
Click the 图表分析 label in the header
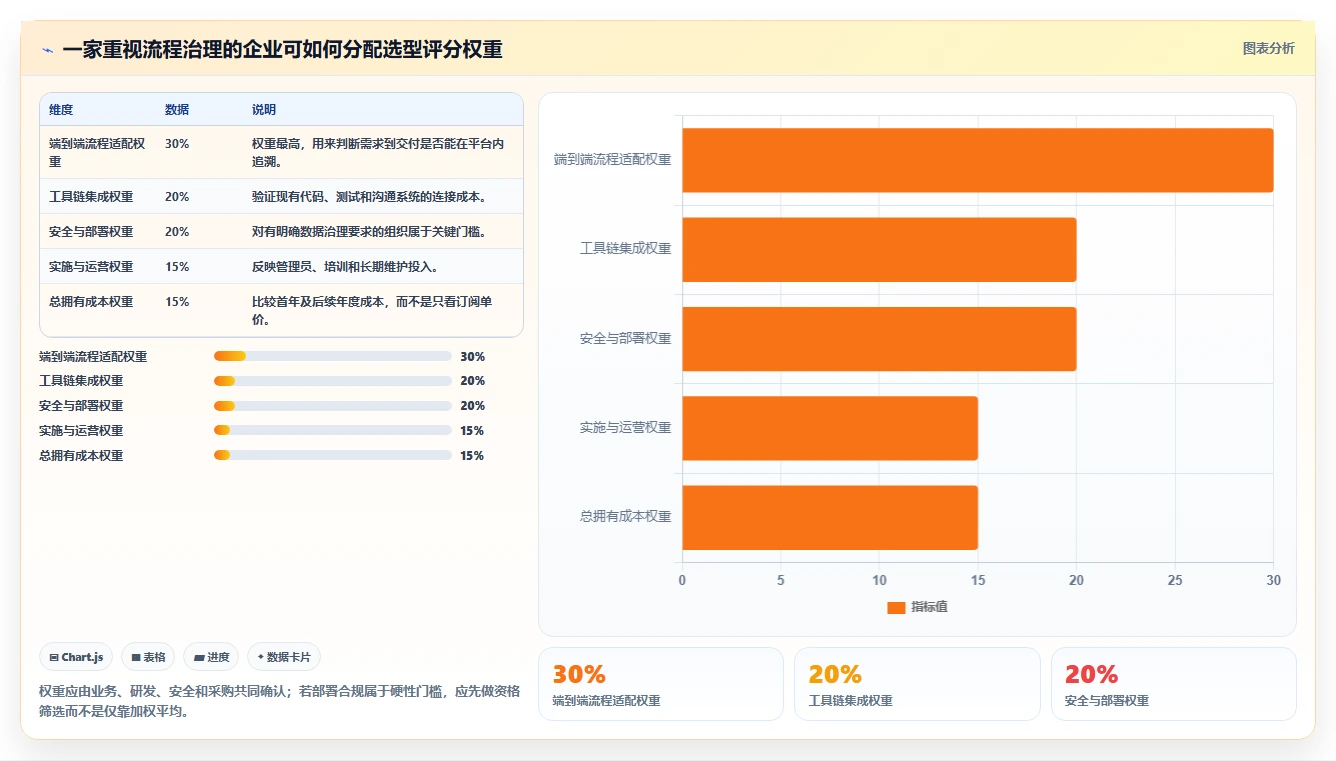pos(1268,48)
